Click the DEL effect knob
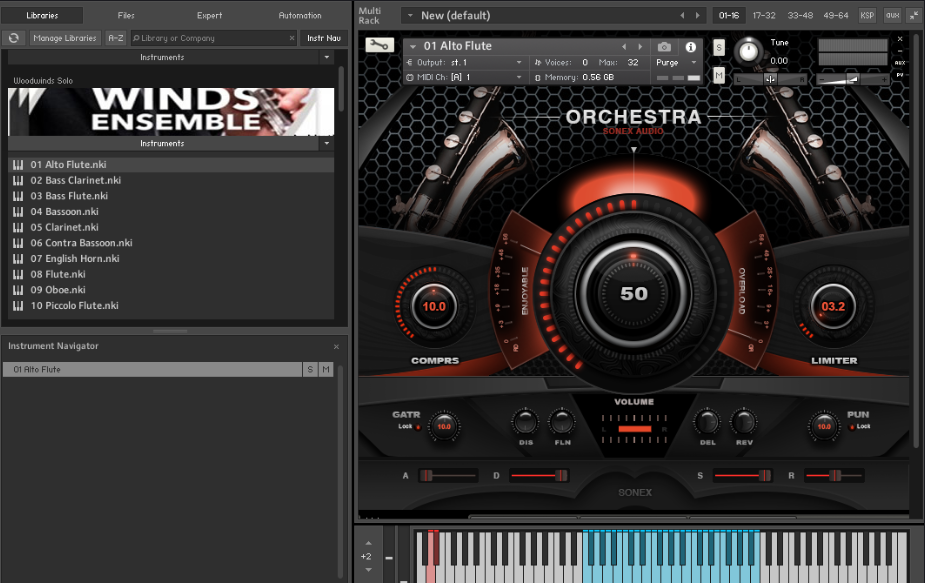This screenshot has height=583, width=925. [x=707, y=421]
